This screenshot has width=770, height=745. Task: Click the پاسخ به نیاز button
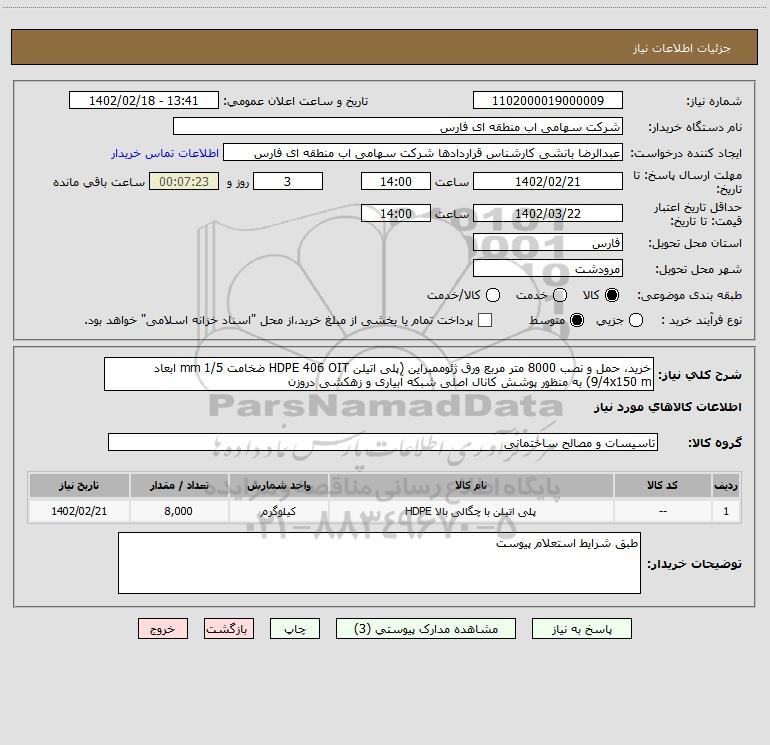[x=582, y=629]
